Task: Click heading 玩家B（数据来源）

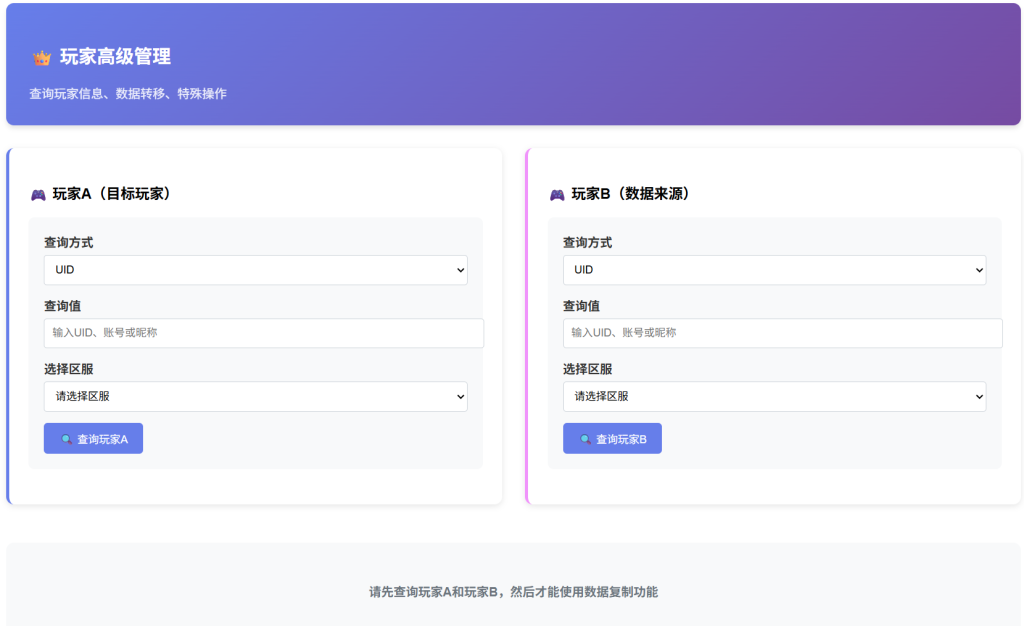Action: [x=630, y=194]
